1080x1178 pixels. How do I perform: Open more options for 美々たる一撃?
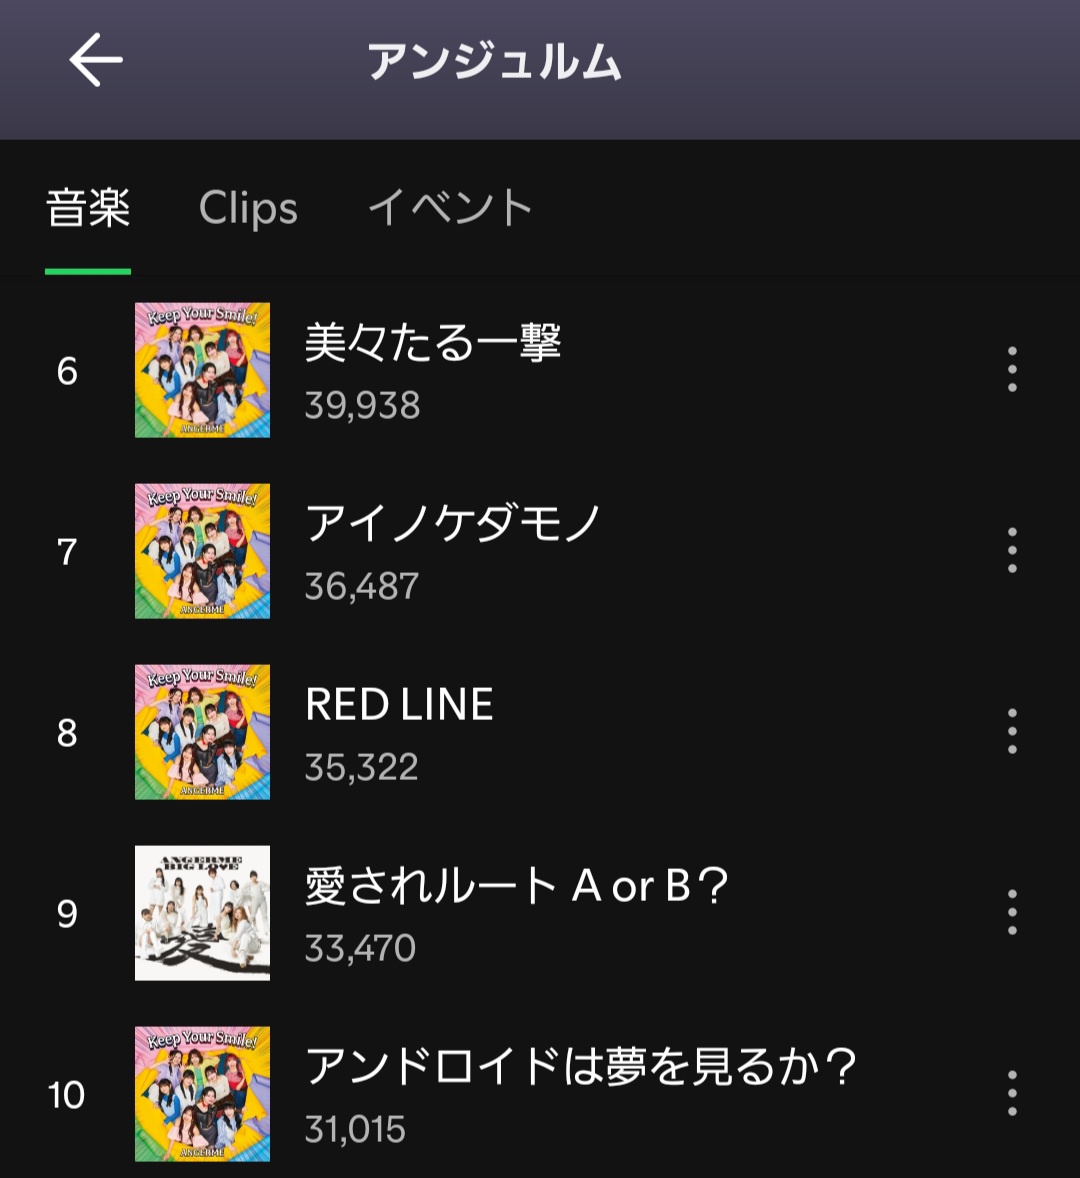(x=1012, y=370)
